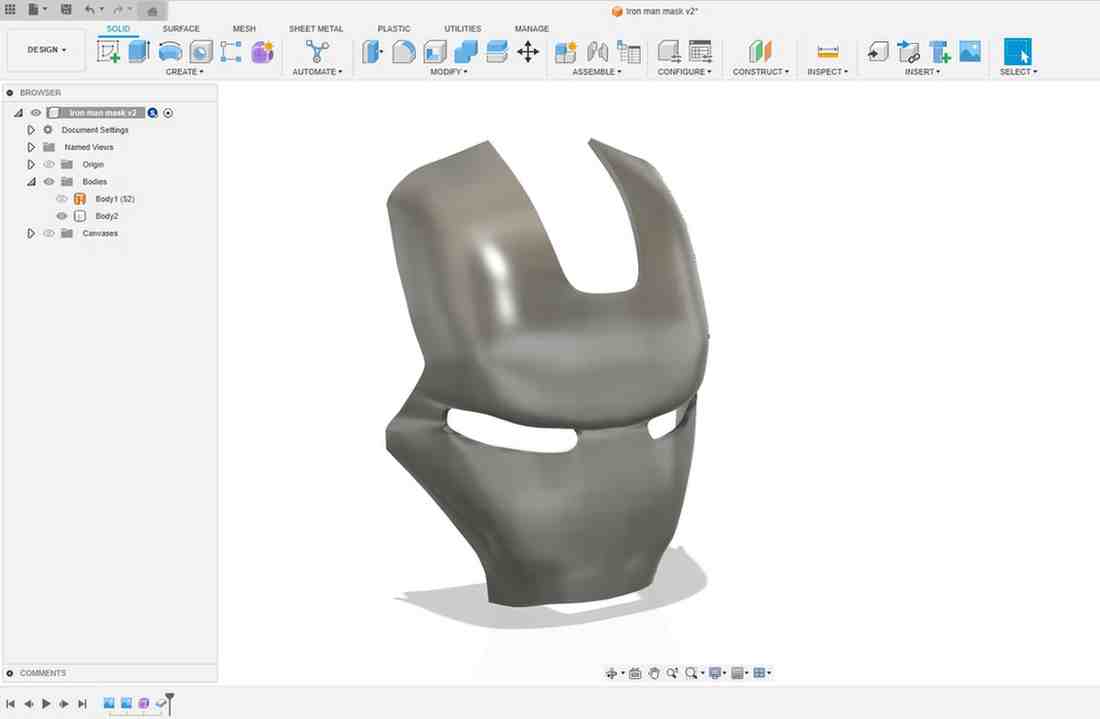Click the bolt-with-plus Insert icon
This screenshot has height=719, width=1100.
tap(939, 52)
